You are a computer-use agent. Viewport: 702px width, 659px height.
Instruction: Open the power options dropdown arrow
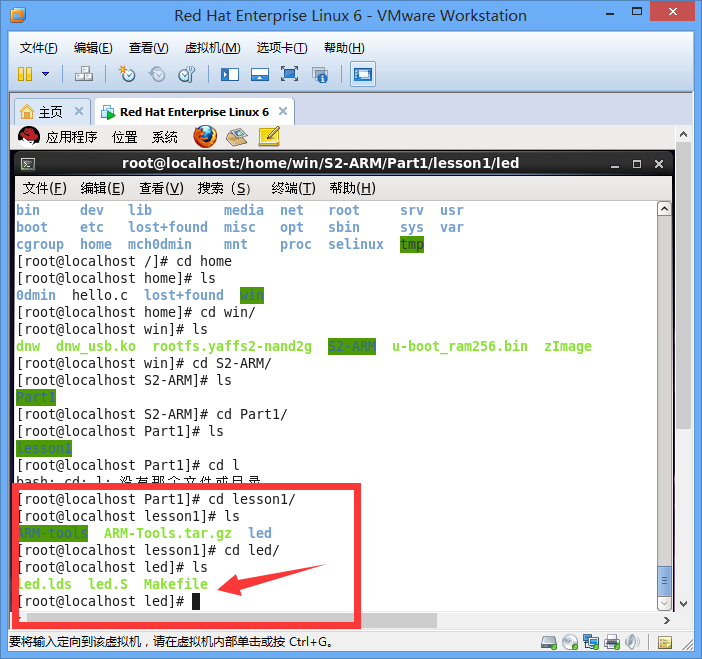pyautogui.click(x=45, y=74)
